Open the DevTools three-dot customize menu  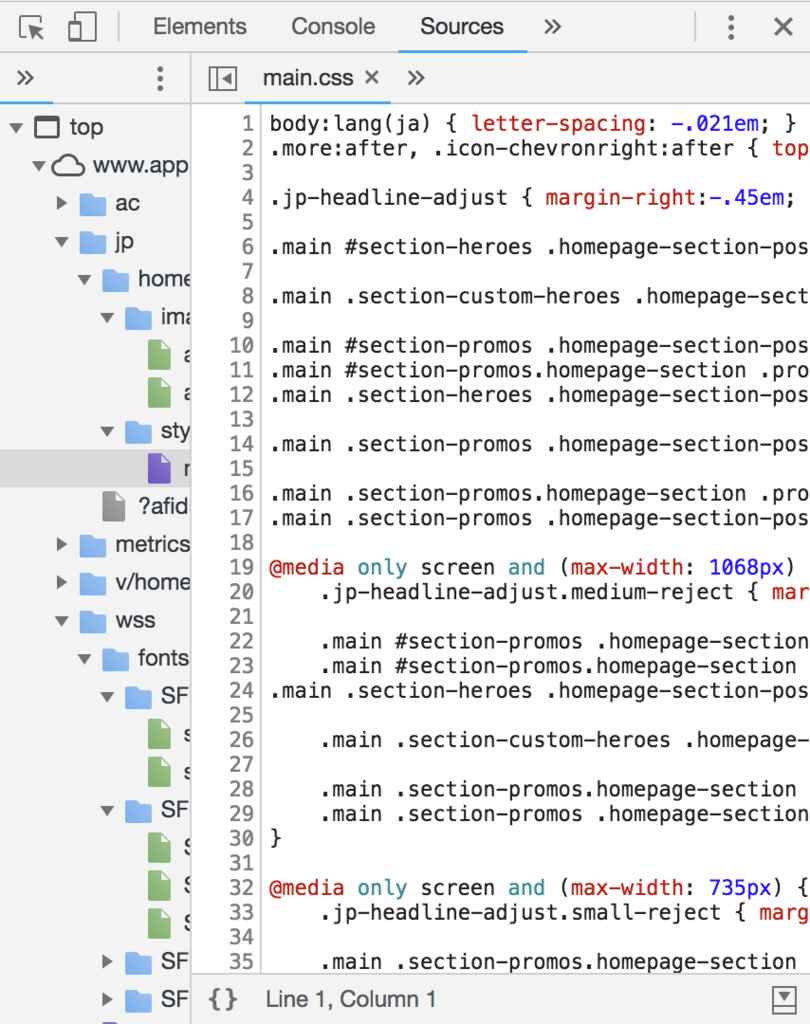pyautogui.click(x=731, y=27)
